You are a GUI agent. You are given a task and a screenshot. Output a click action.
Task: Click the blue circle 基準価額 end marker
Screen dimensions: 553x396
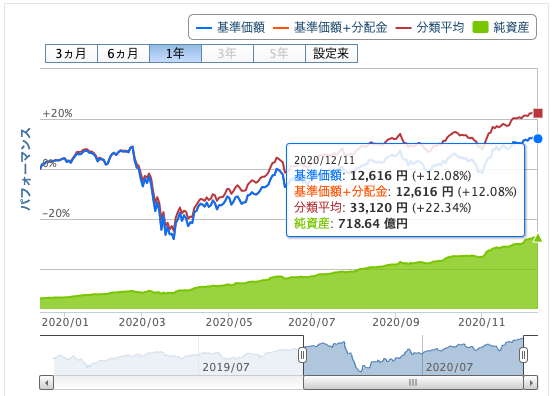coord(538,139)
